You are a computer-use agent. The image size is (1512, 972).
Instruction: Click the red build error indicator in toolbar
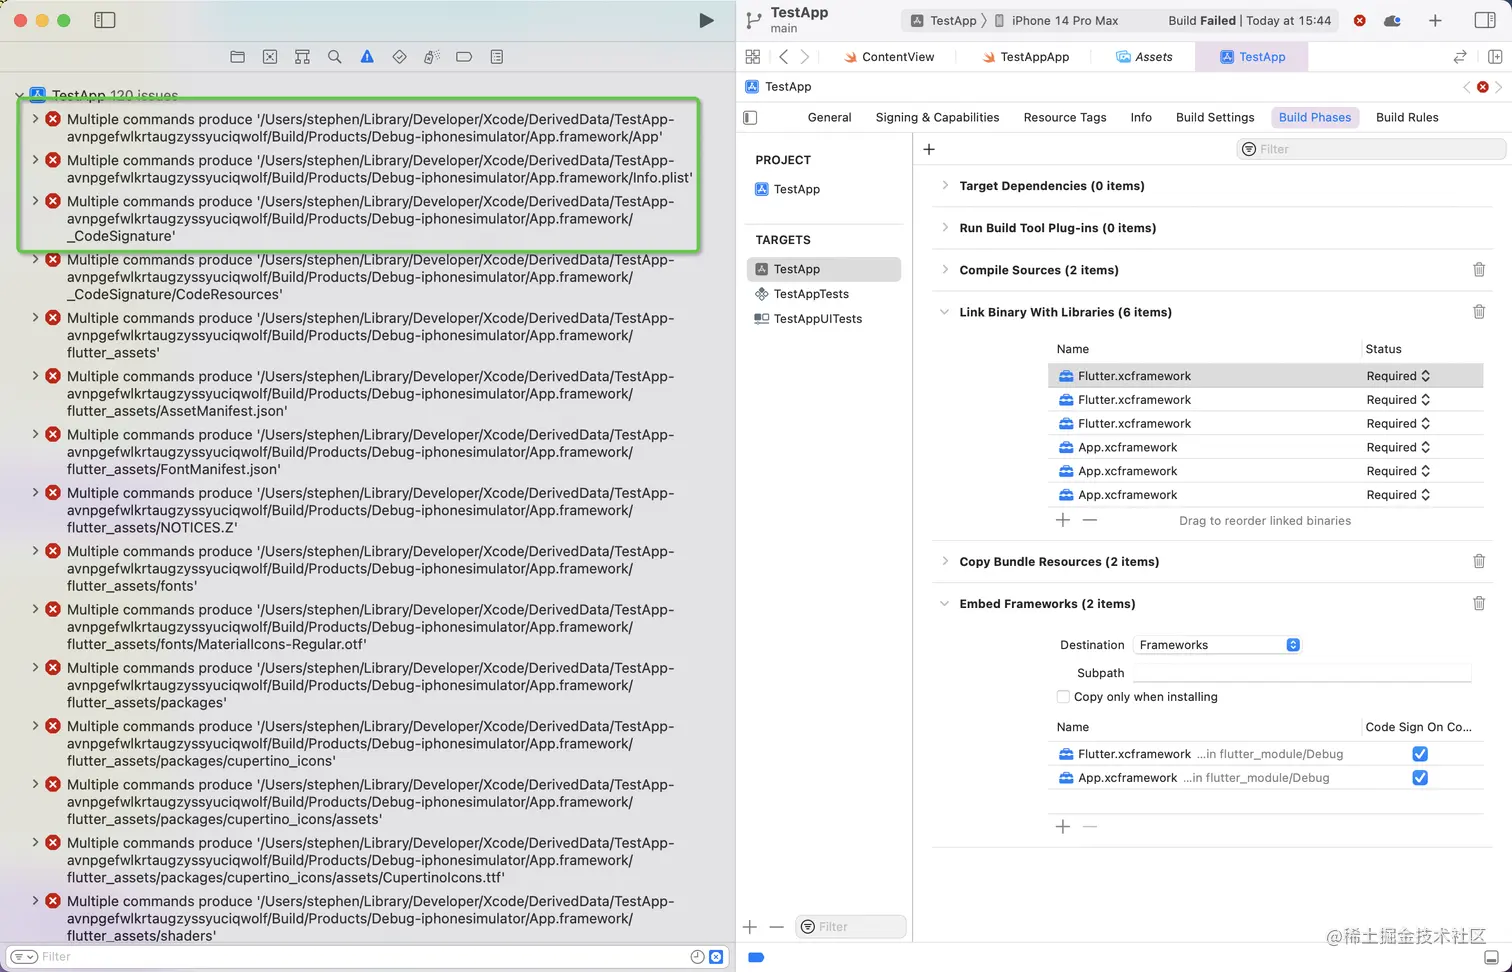[x=1360, y=20]
